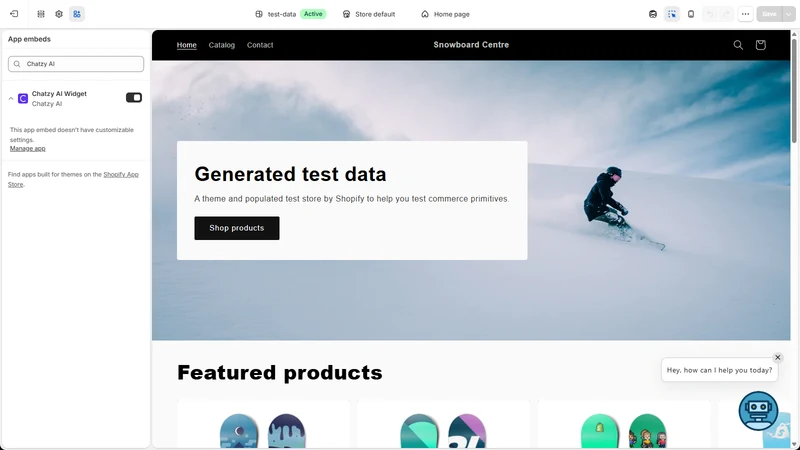Screen dimensions: 800x450
Task: Click the Active status badge
Action: (x=313, y=14)
